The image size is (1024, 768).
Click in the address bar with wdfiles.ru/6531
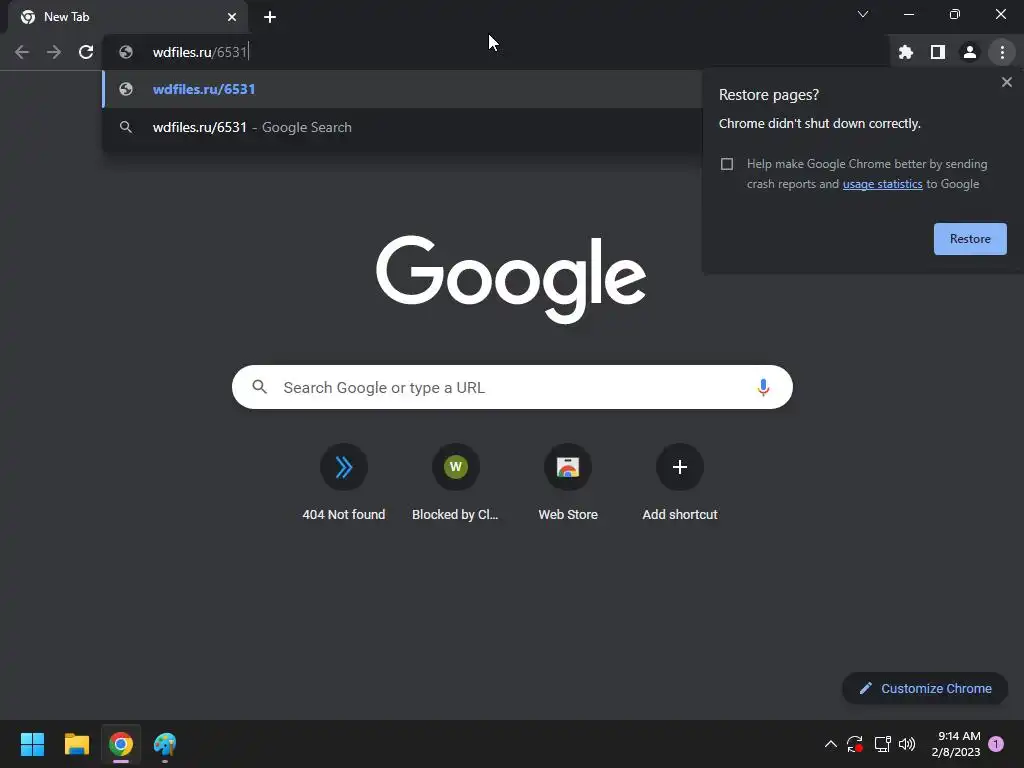[x=496, y=52]
